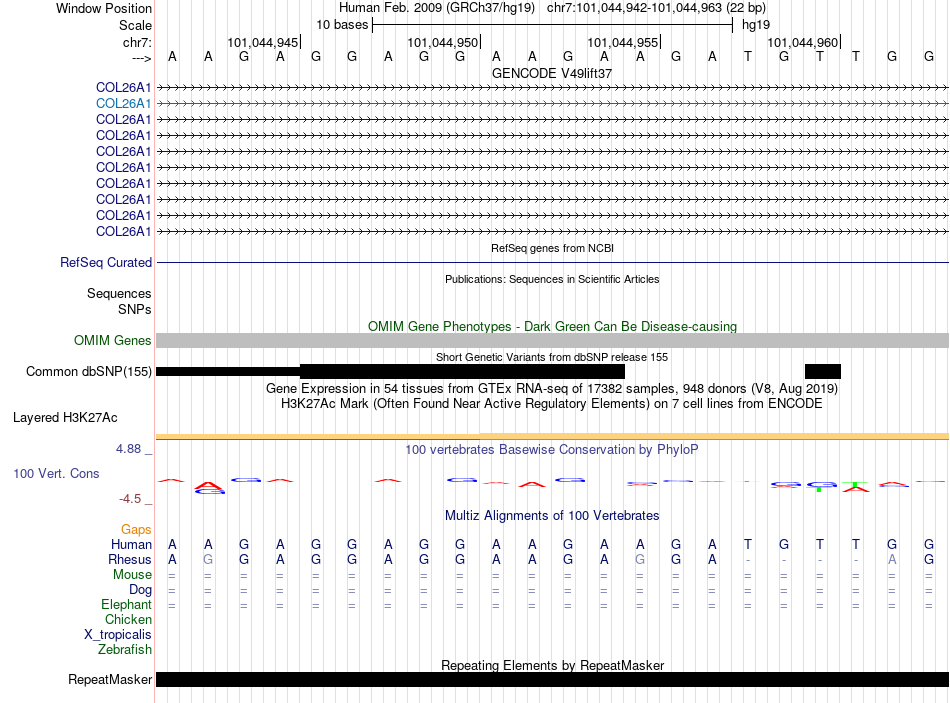Image resolution: width=950 pixels, height=703 pixels.
Task: Select the chr7: ruler label
Action: (137, 42)
